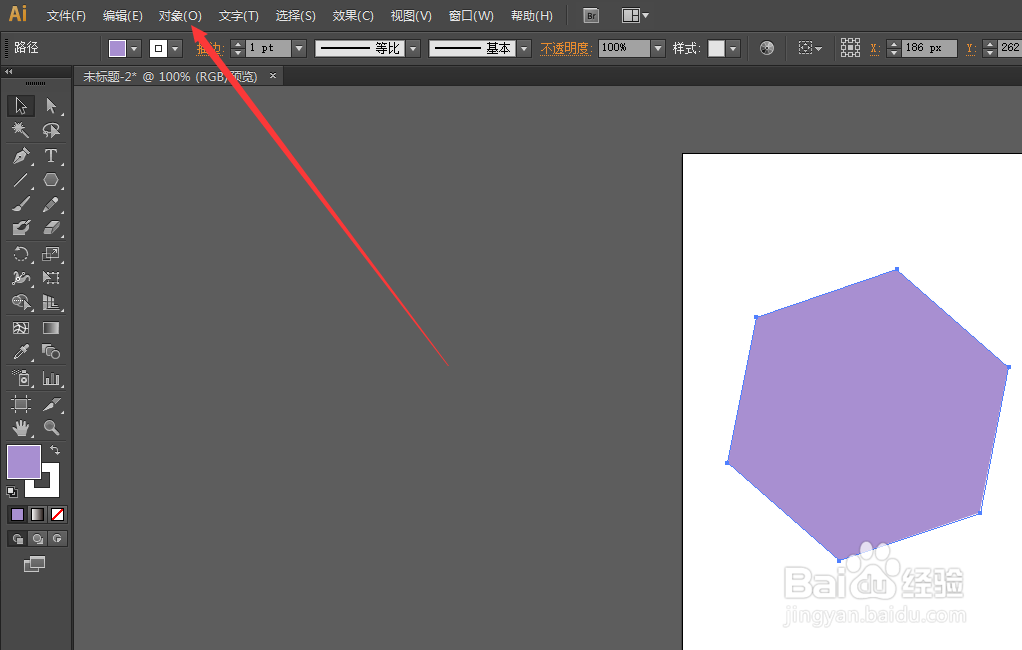Open the 基本 brush definition dropdown
The image size is (1022, 650).
524,48
